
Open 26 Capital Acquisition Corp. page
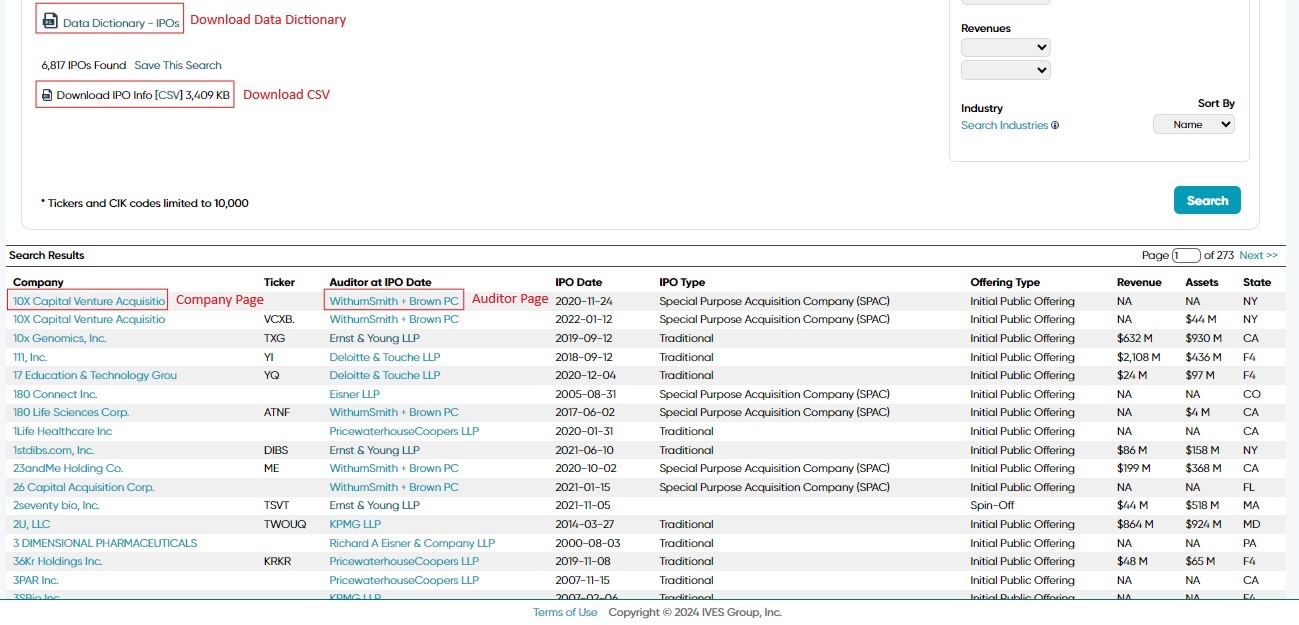[x=84, y=487]
